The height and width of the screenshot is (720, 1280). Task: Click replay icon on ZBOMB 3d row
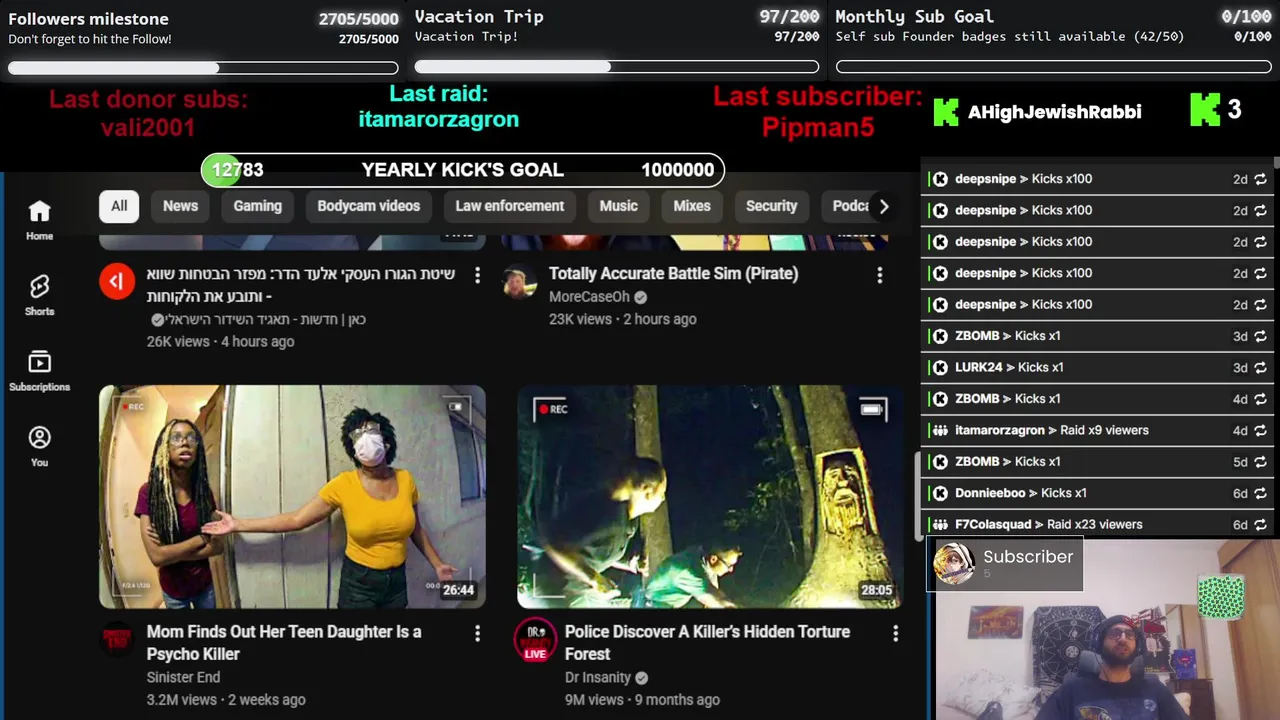pyautogui.click(x=1260, y=336)
